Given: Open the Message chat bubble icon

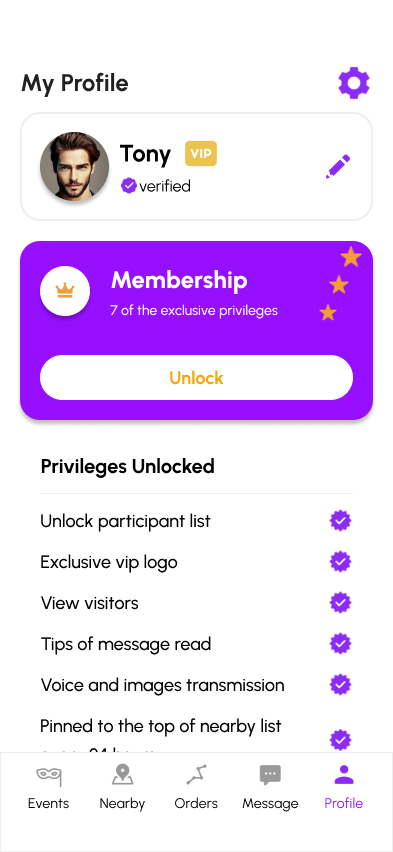Looking at the screenshot, I should [270, 775].
